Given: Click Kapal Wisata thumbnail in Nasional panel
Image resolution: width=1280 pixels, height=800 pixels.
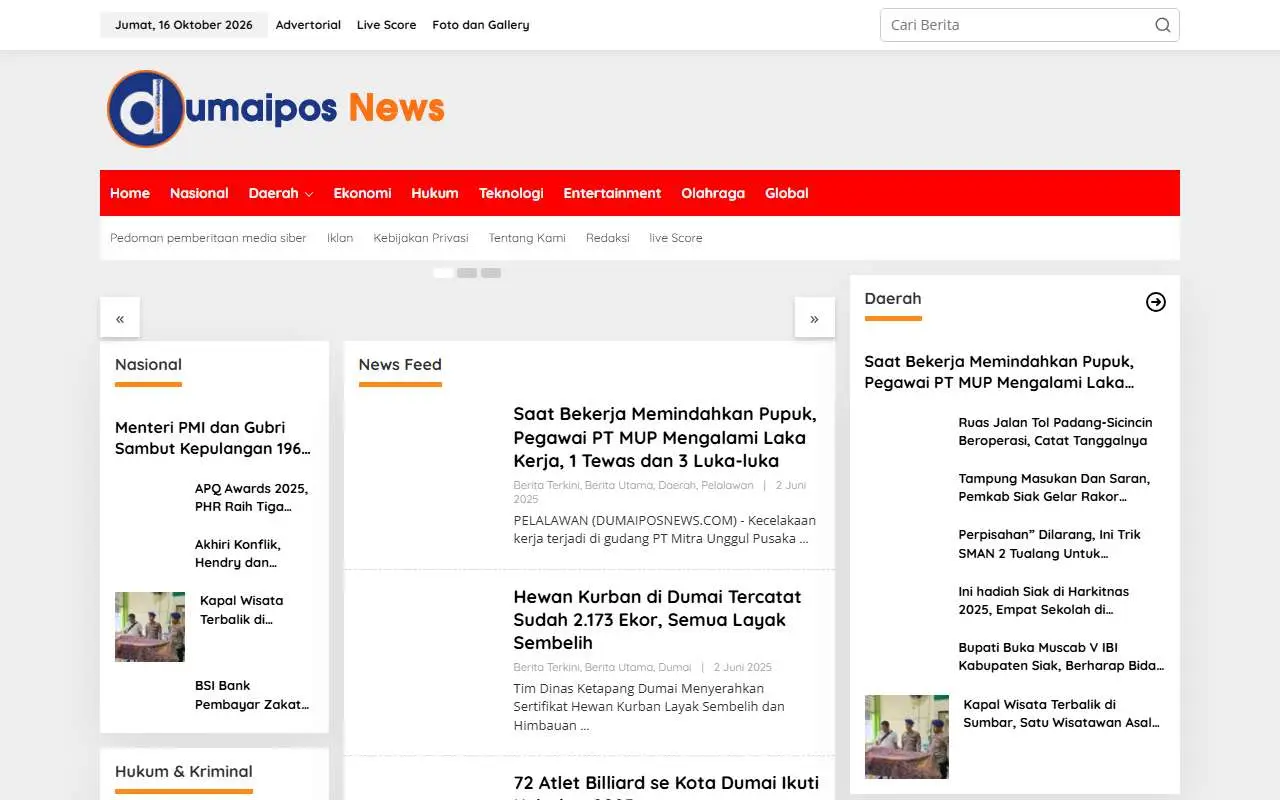Looking at the screenshot, I should [150, 627].
